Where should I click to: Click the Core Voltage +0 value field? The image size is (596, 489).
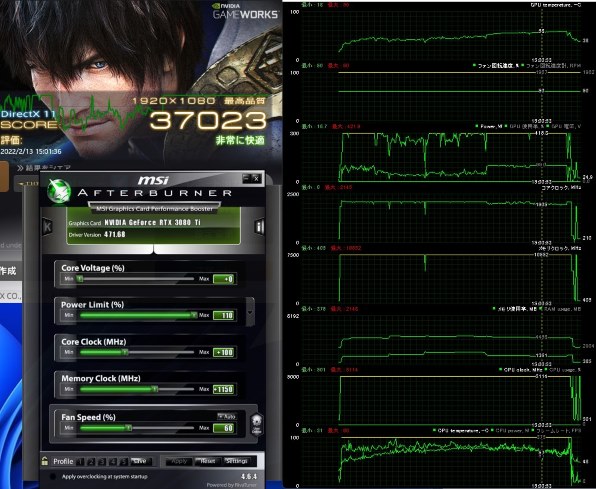point(224,279)
